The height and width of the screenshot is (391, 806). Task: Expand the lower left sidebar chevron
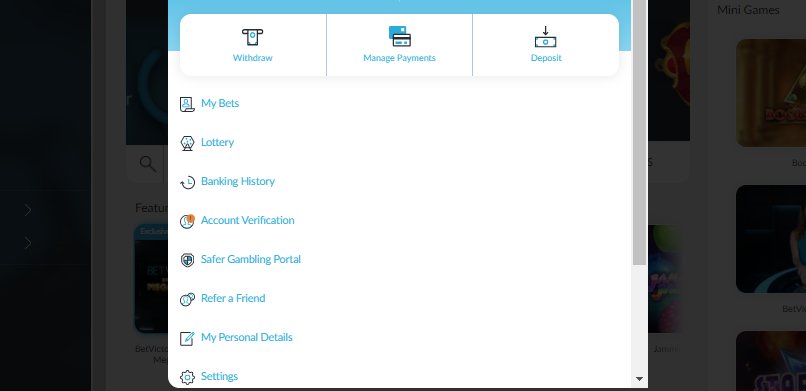[28, 243]
